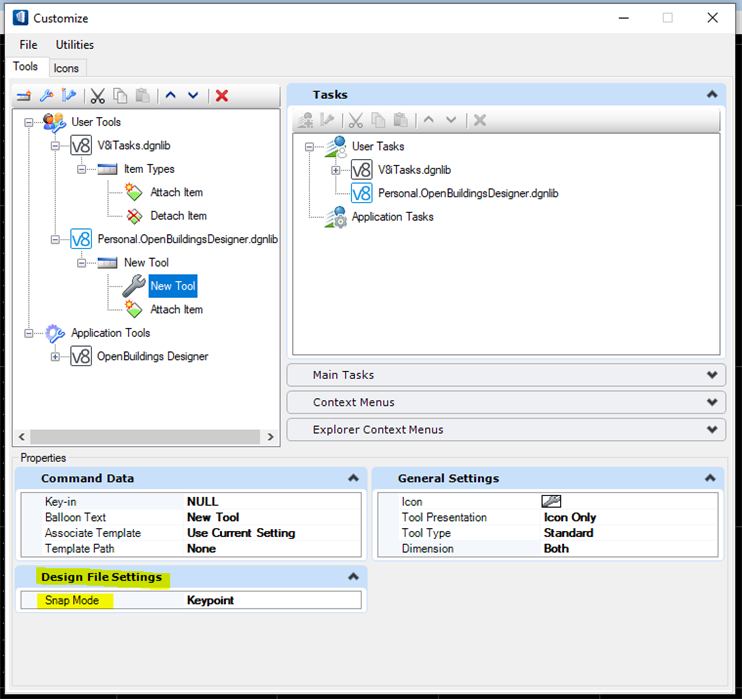
Task: Close the Customize dialog window
Action: [712, 18]
